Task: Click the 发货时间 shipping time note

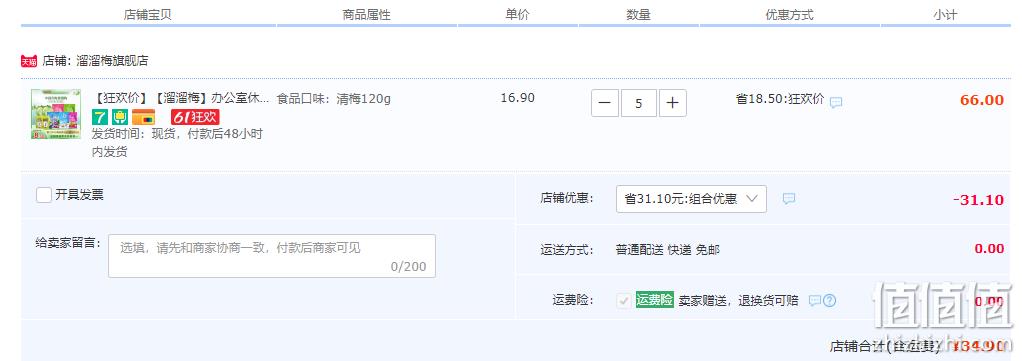Action: [x=177, y=143]
